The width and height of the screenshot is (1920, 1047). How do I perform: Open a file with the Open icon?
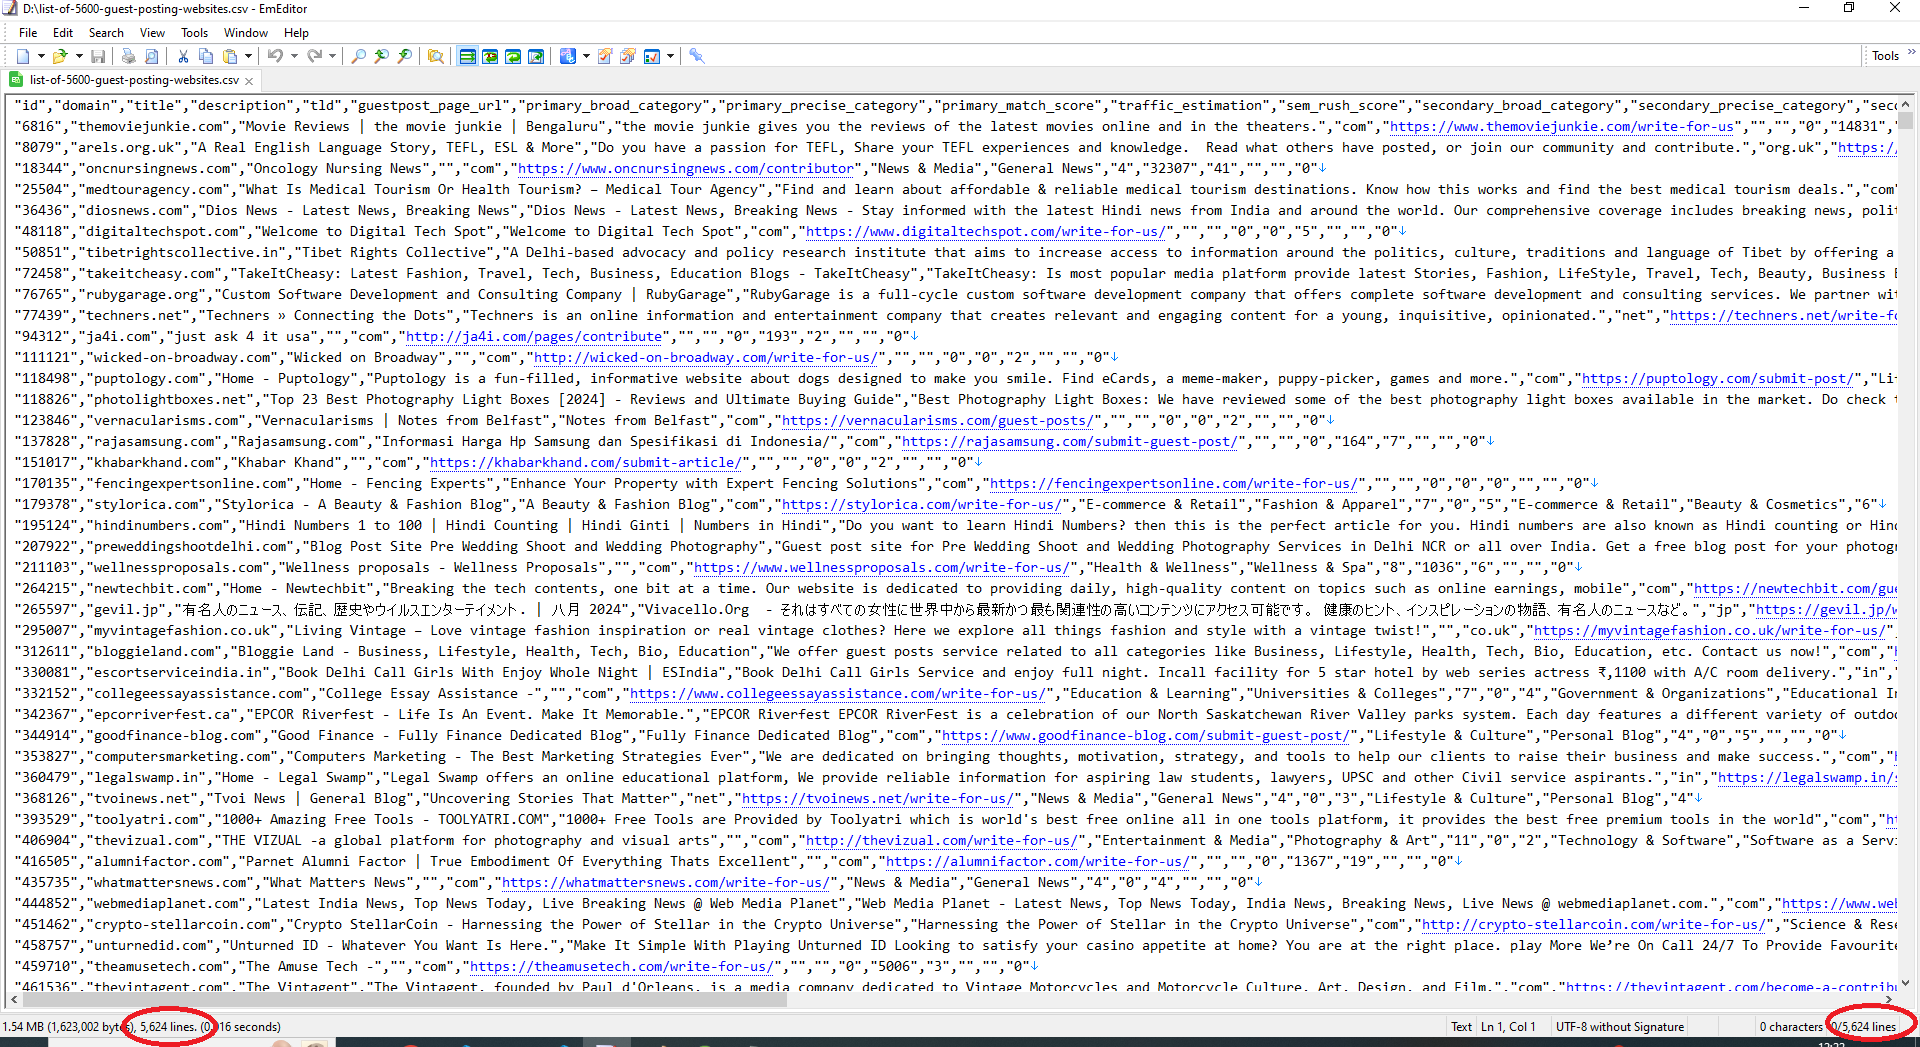pyautogui.click(x=60, y=55)
